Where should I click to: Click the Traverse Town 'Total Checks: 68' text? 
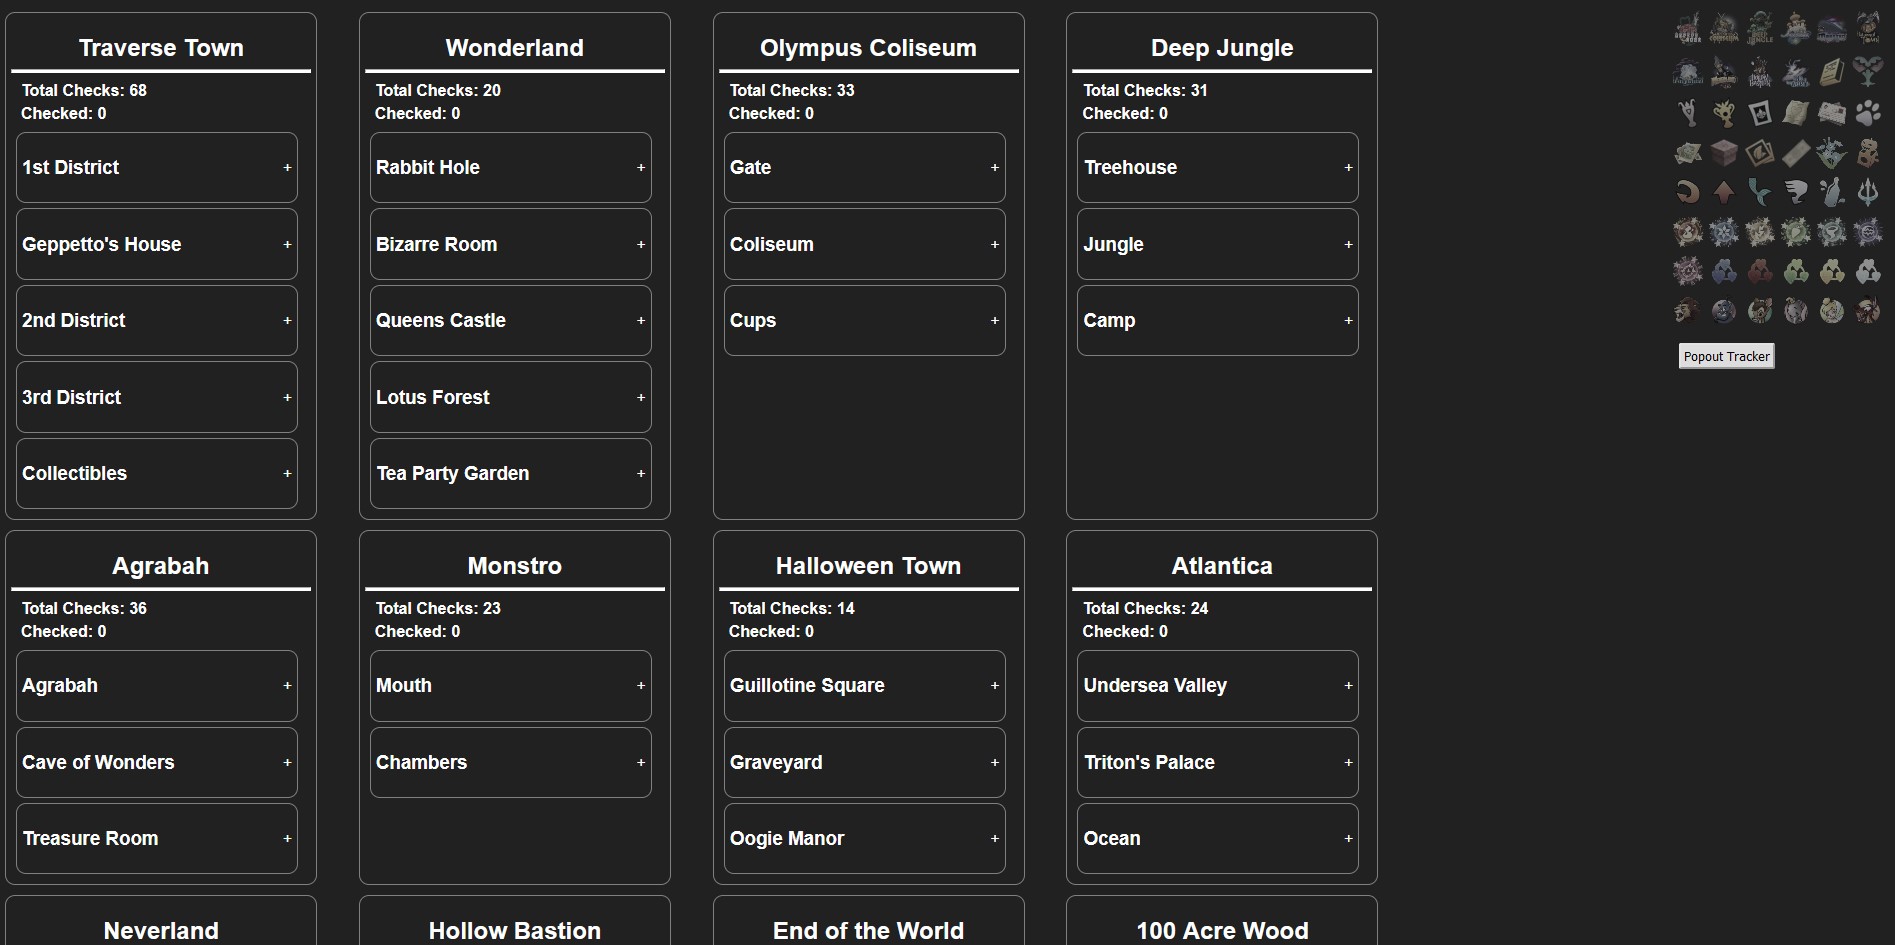84,90
